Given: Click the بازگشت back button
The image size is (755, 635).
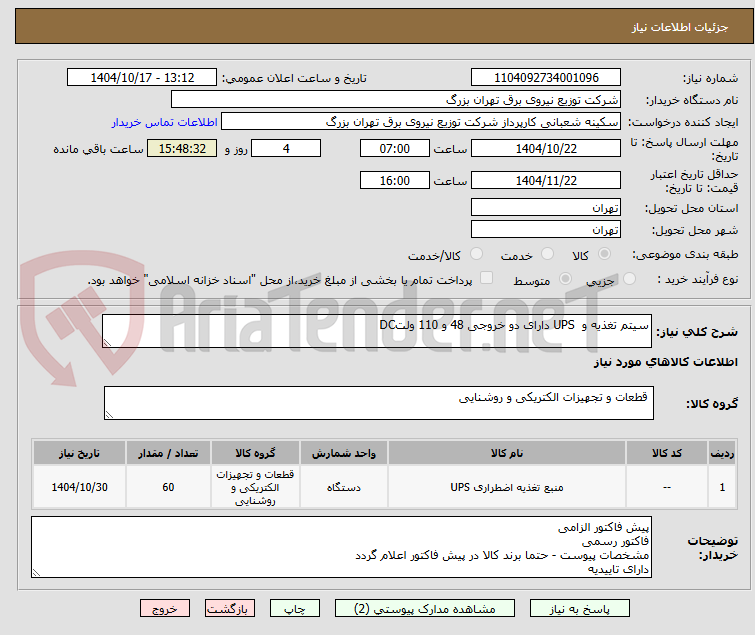Looking at the screenshot, I should (229, 609).
